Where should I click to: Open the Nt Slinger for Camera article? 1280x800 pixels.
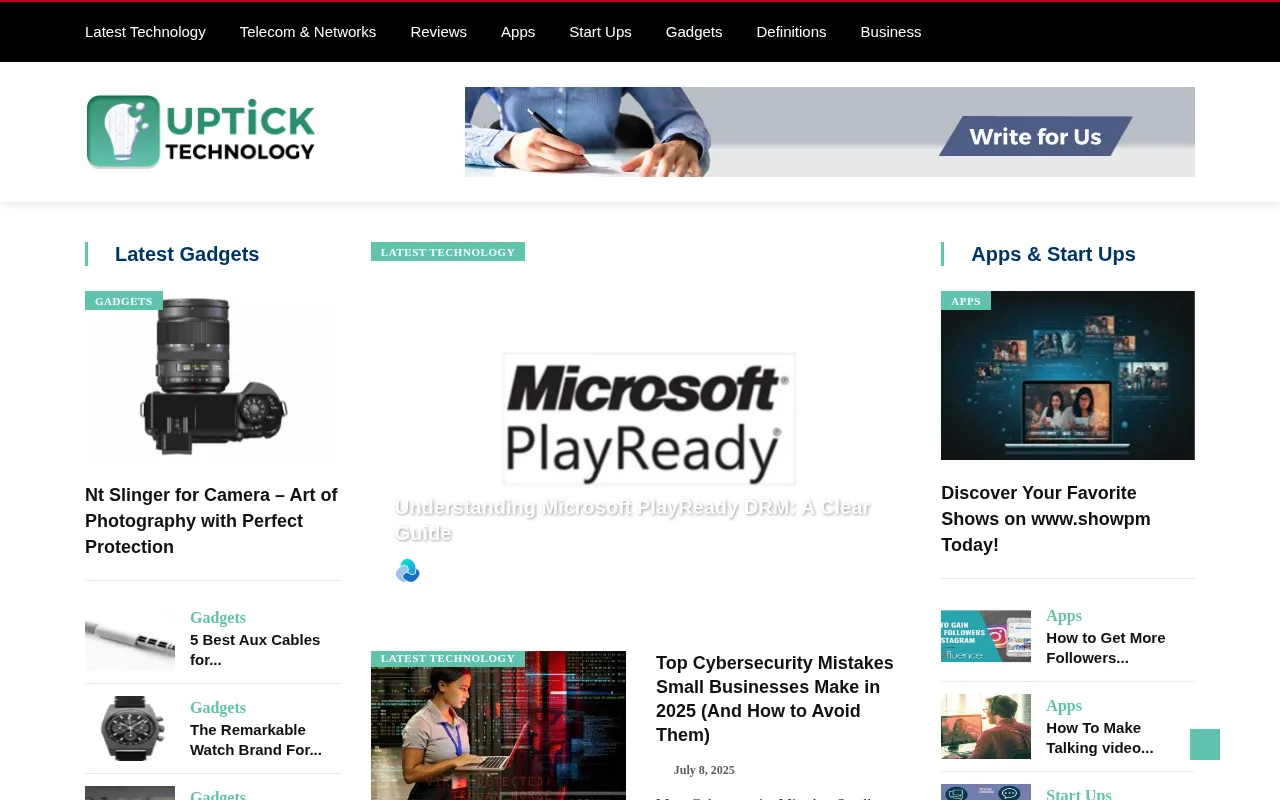point(211,521)
